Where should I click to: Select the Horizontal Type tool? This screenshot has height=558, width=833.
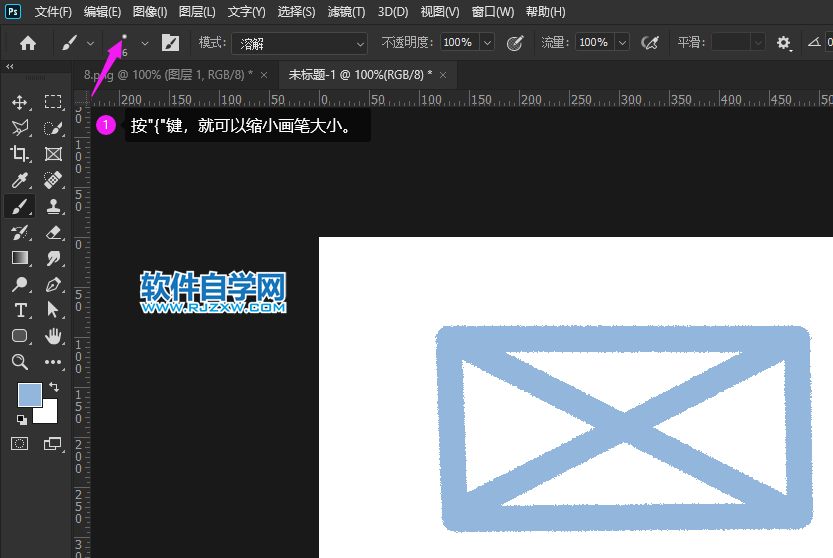pyautogui.click(x=20, y=310)
